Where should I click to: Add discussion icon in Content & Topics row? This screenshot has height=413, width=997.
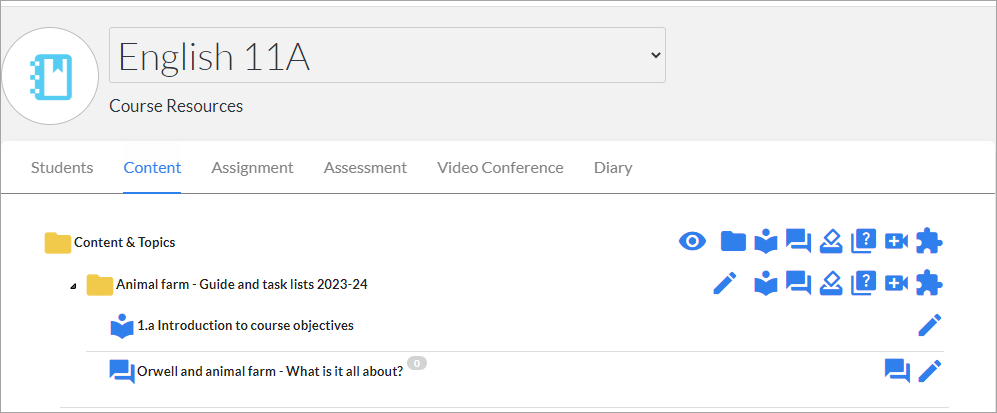pyautogui.click(x=798, y=241)
